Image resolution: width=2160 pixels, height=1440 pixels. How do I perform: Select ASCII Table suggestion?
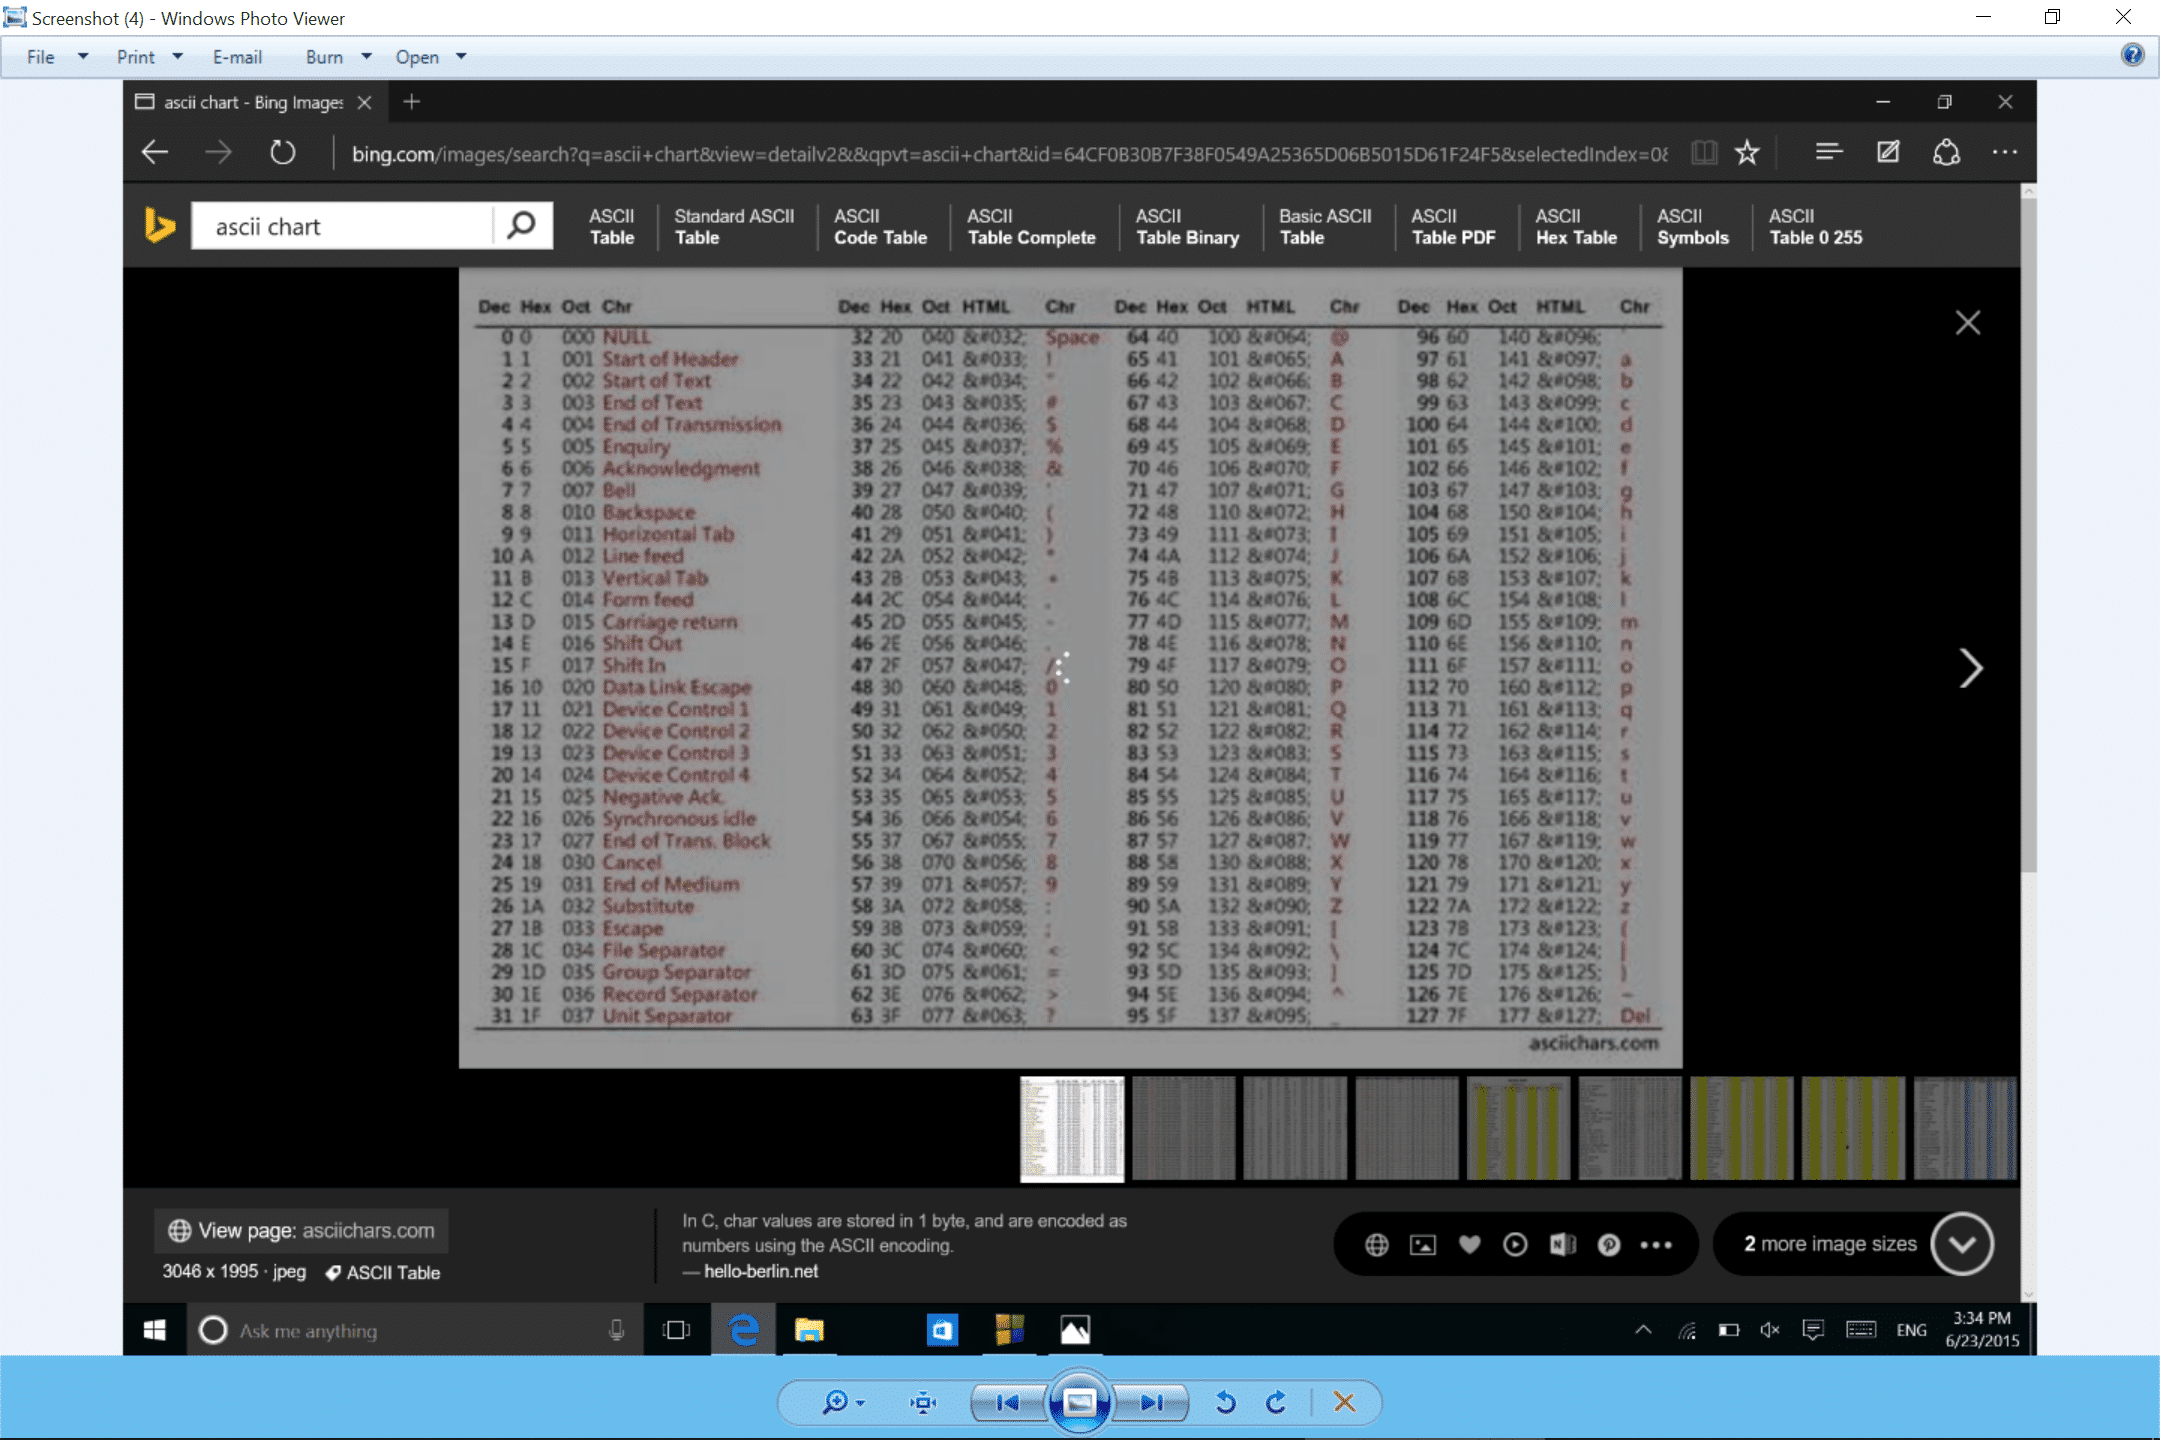611,227
